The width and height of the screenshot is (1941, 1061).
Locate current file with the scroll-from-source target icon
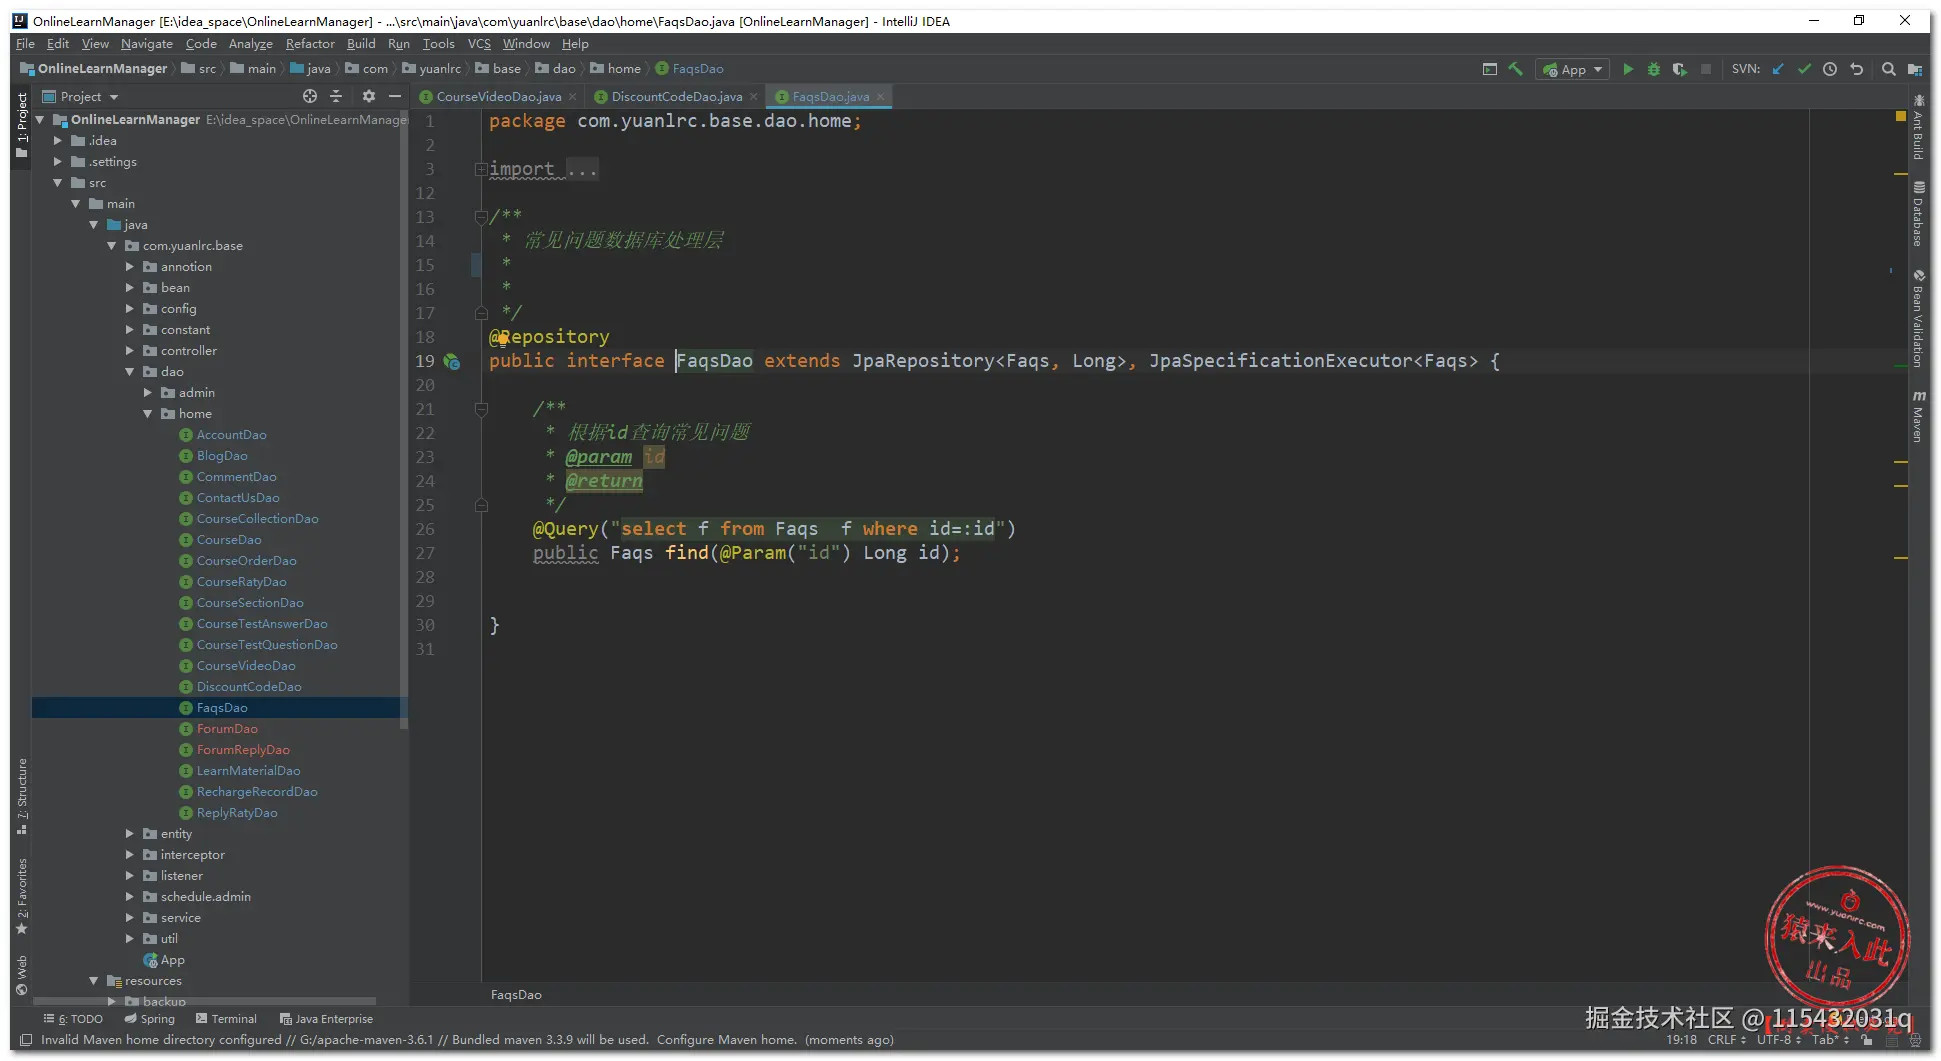[310, 96]
